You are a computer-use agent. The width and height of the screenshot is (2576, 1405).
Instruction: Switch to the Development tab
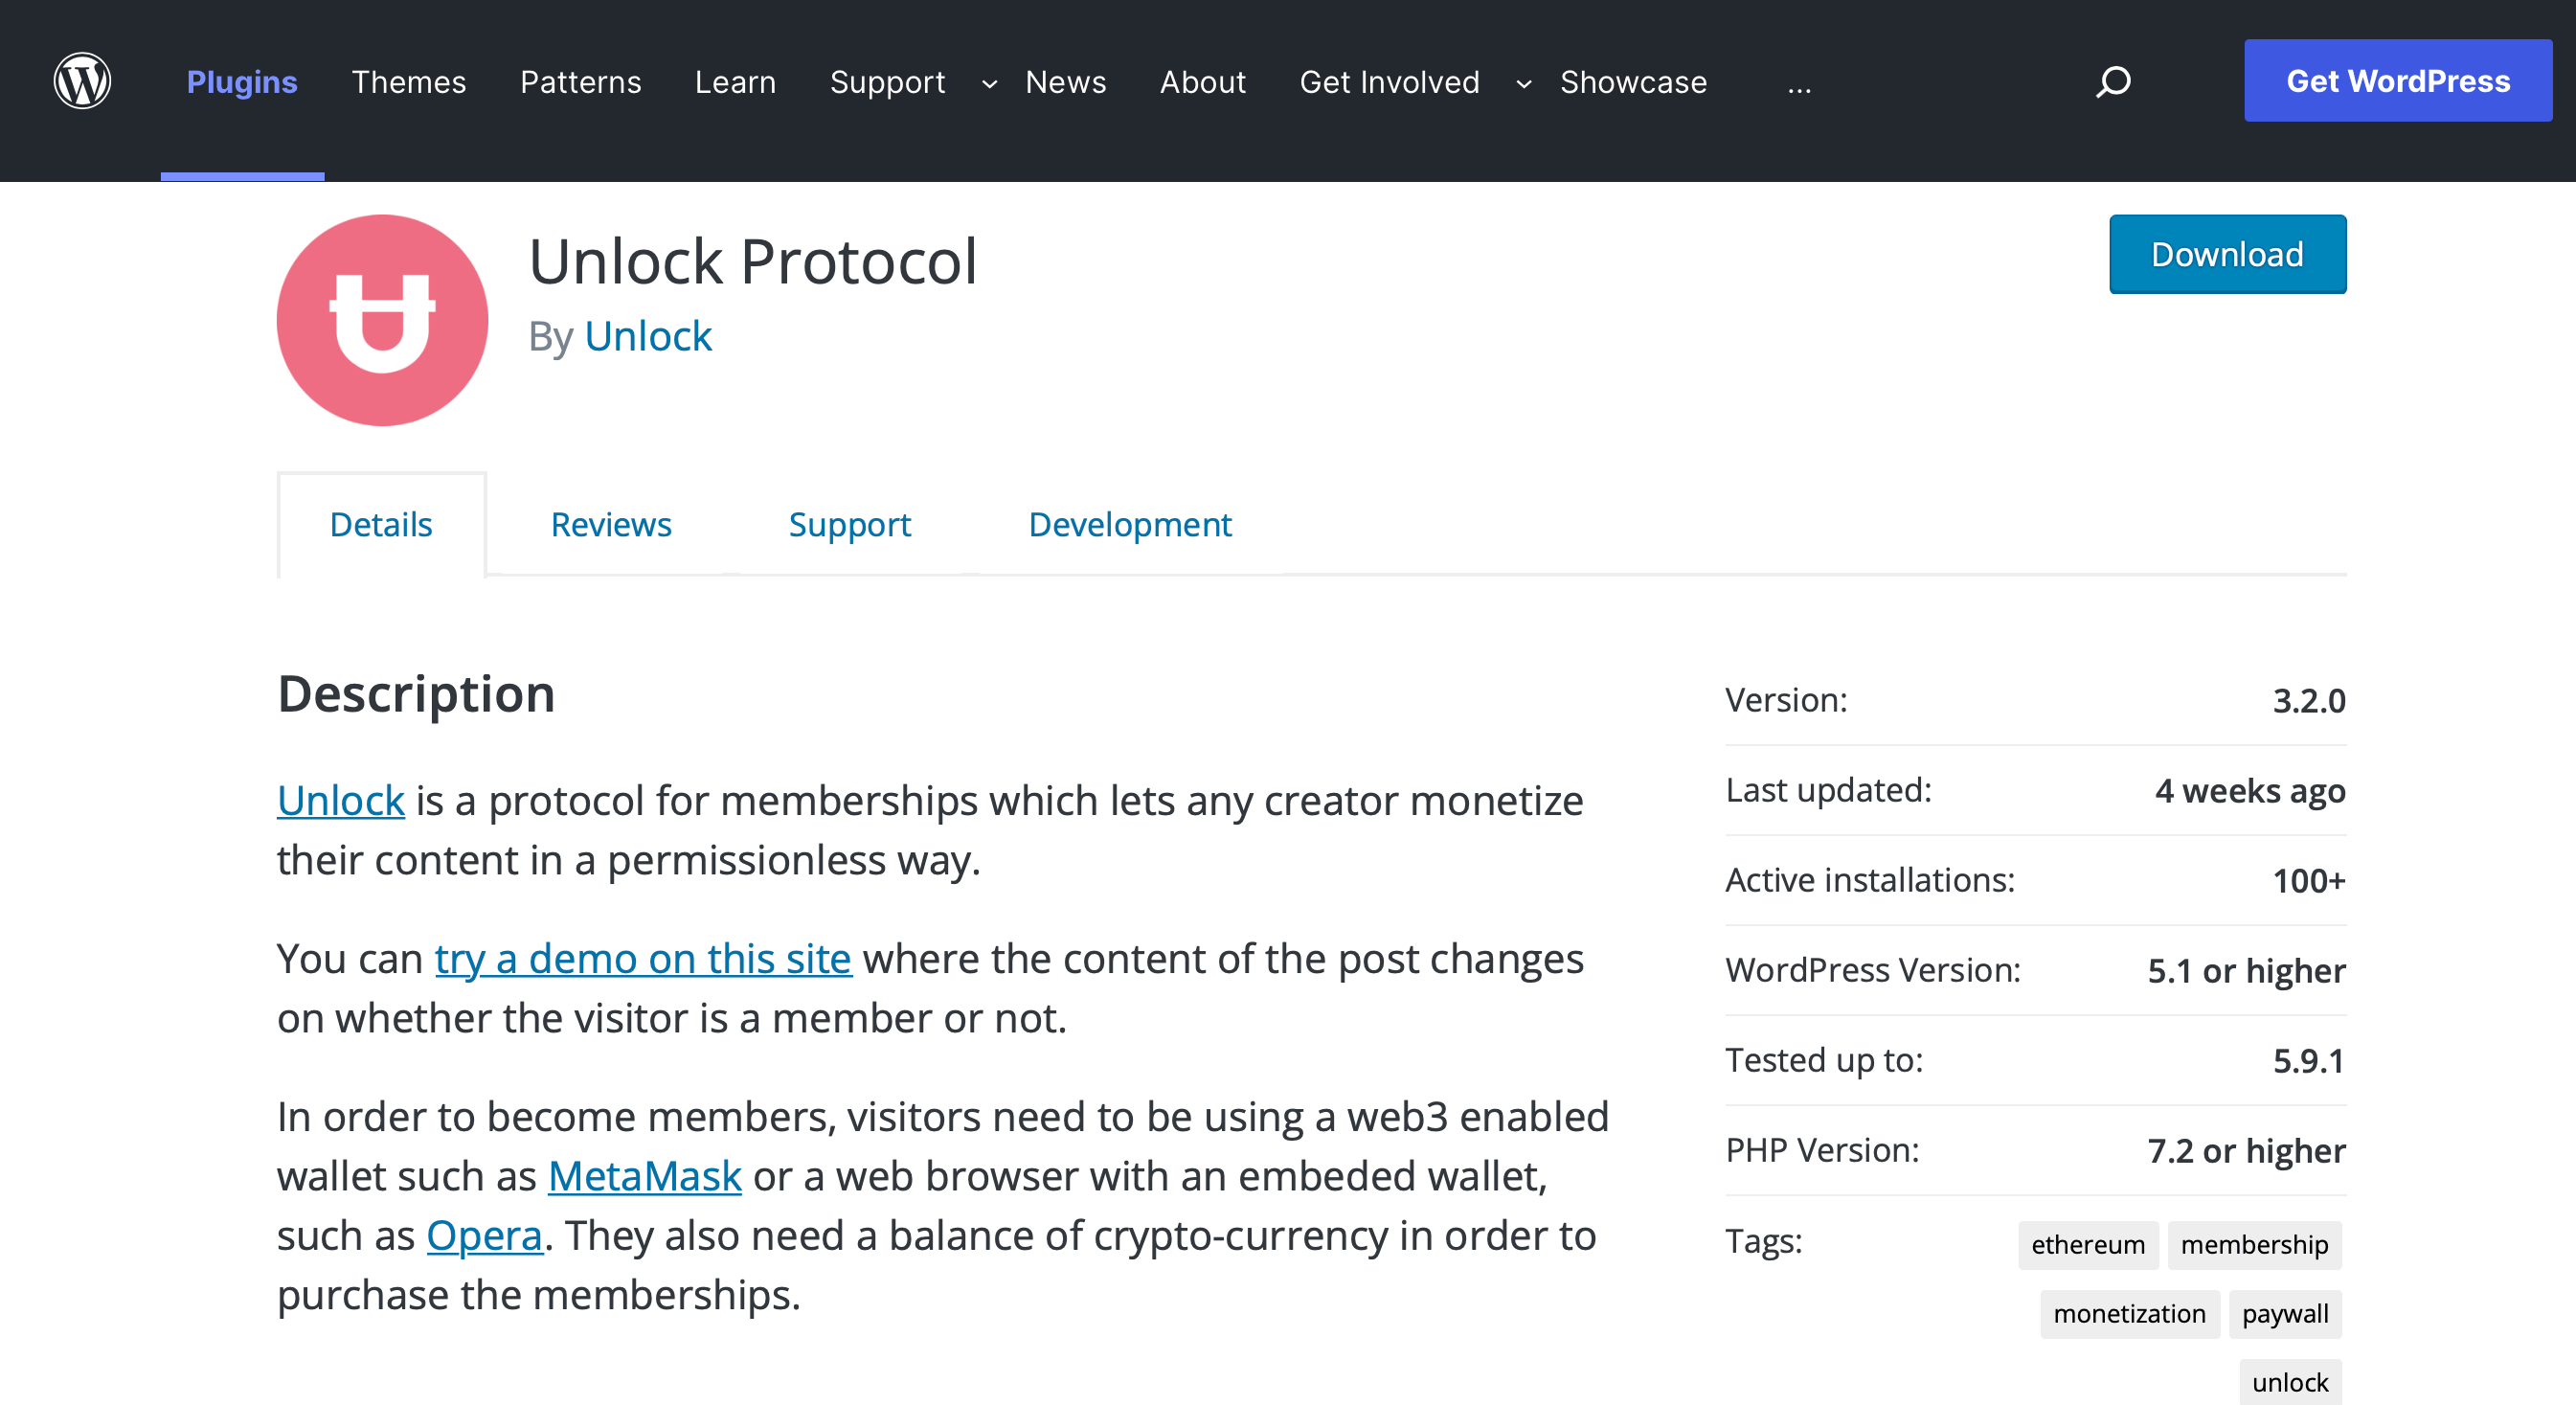[1130, 524]
